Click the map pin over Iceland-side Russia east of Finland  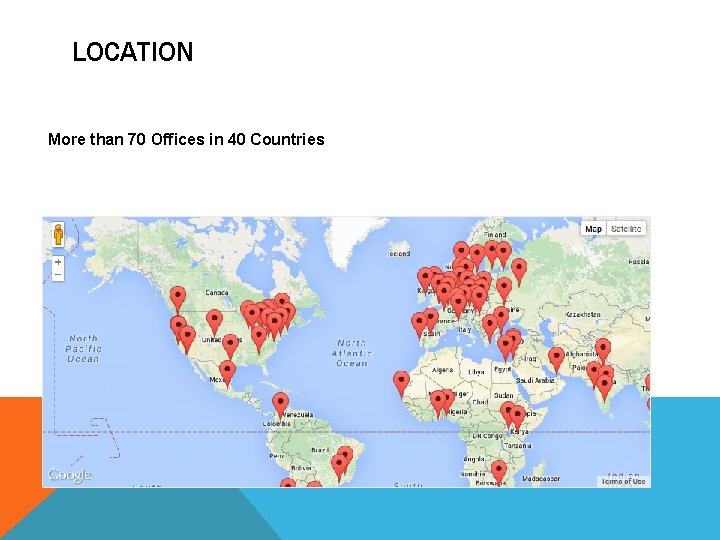click(x=519, y=272)
